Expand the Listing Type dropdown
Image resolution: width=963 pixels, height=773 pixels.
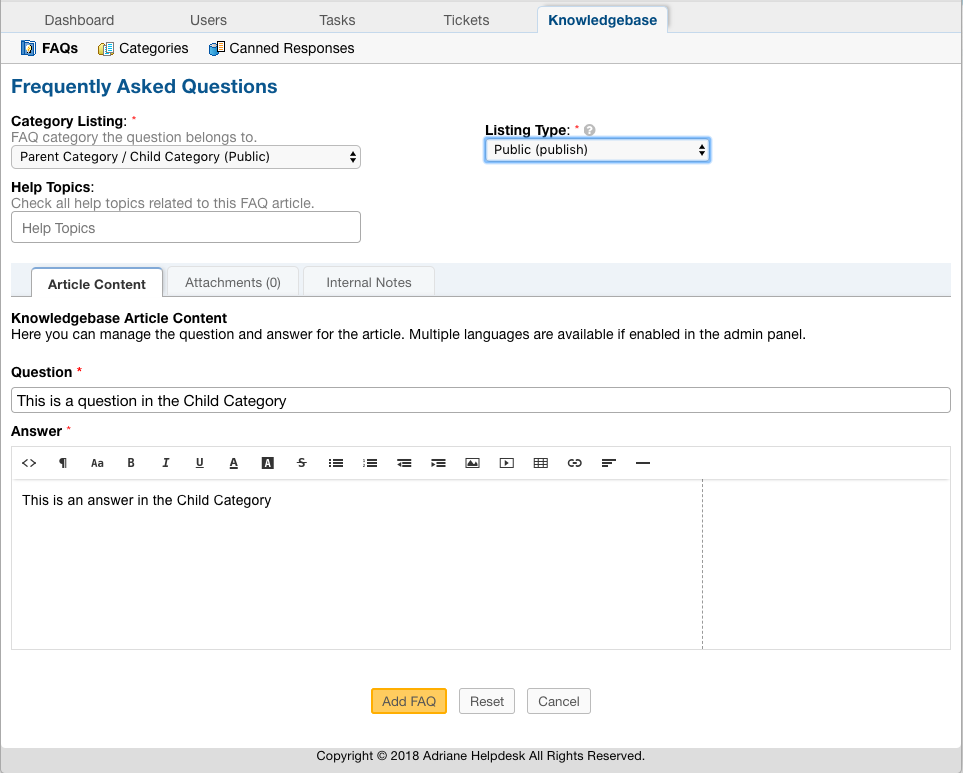[x=597, y=150]
